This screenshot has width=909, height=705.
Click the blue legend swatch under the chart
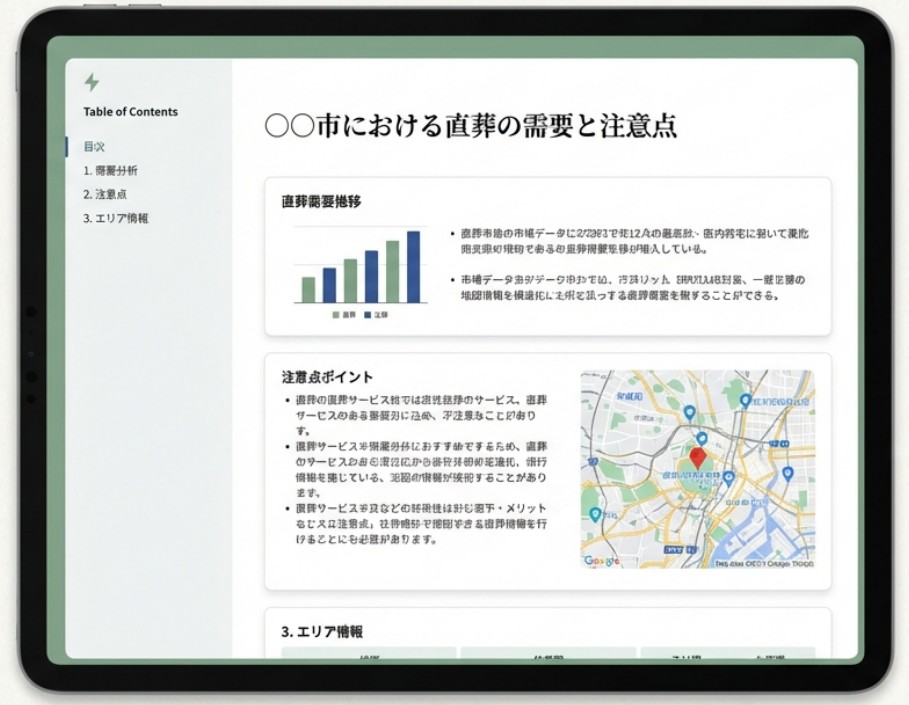coord(368,315)
